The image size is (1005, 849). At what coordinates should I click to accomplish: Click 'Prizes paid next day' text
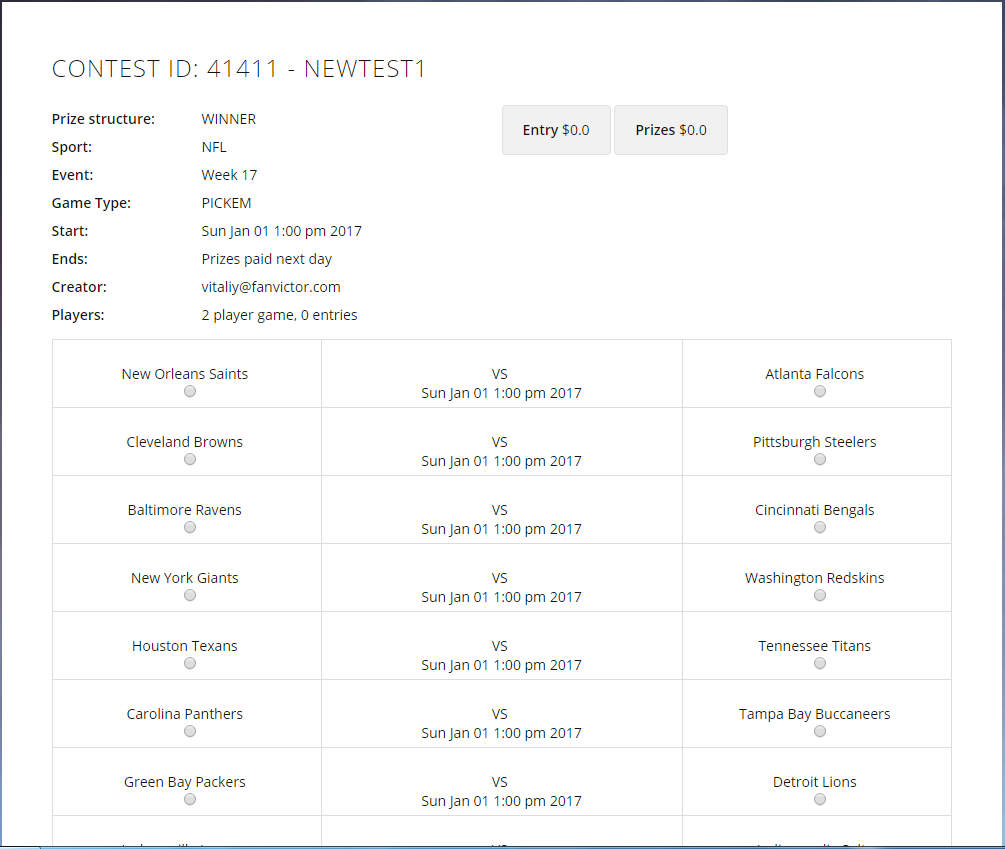click(267, 260)
